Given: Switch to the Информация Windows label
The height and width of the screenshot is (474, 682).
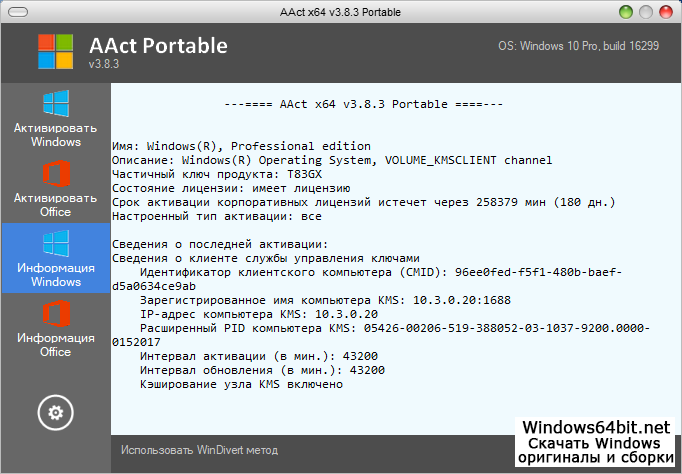Looking at the screenshot, I should [x=55, y=275].
